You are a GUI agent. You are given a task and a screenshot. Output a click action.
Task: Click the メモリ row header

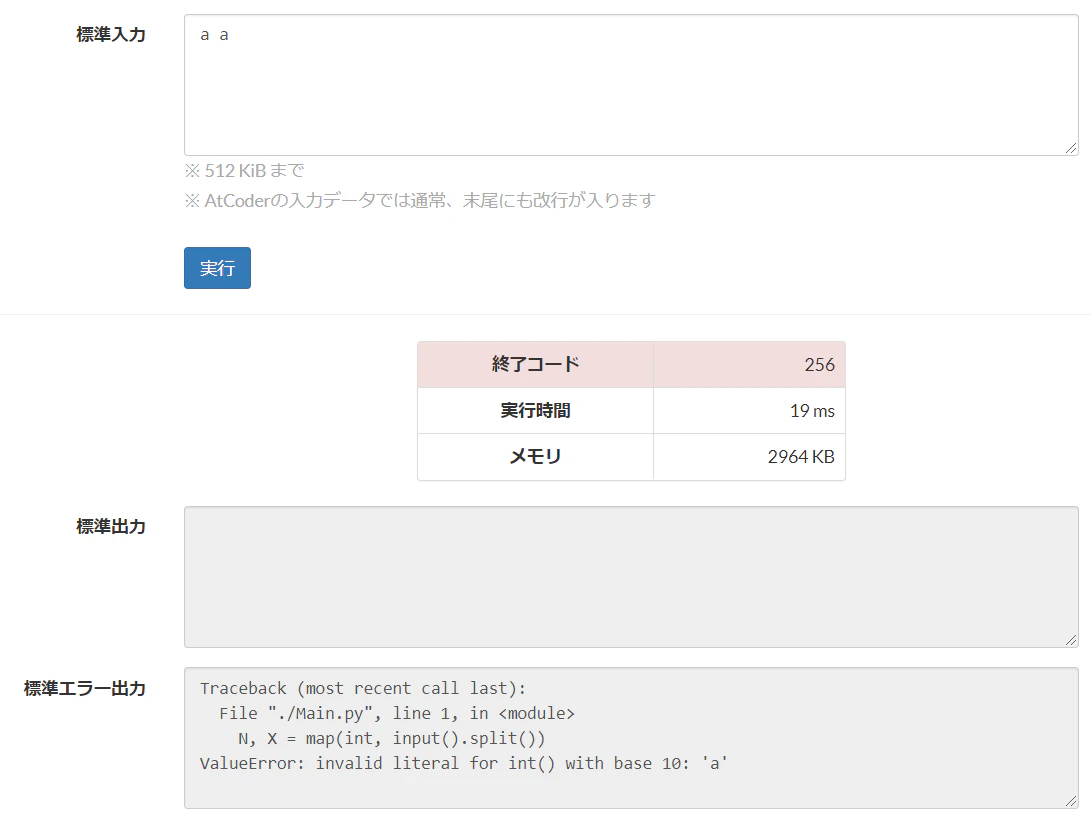pyautogui.click(x=535, y=456)
